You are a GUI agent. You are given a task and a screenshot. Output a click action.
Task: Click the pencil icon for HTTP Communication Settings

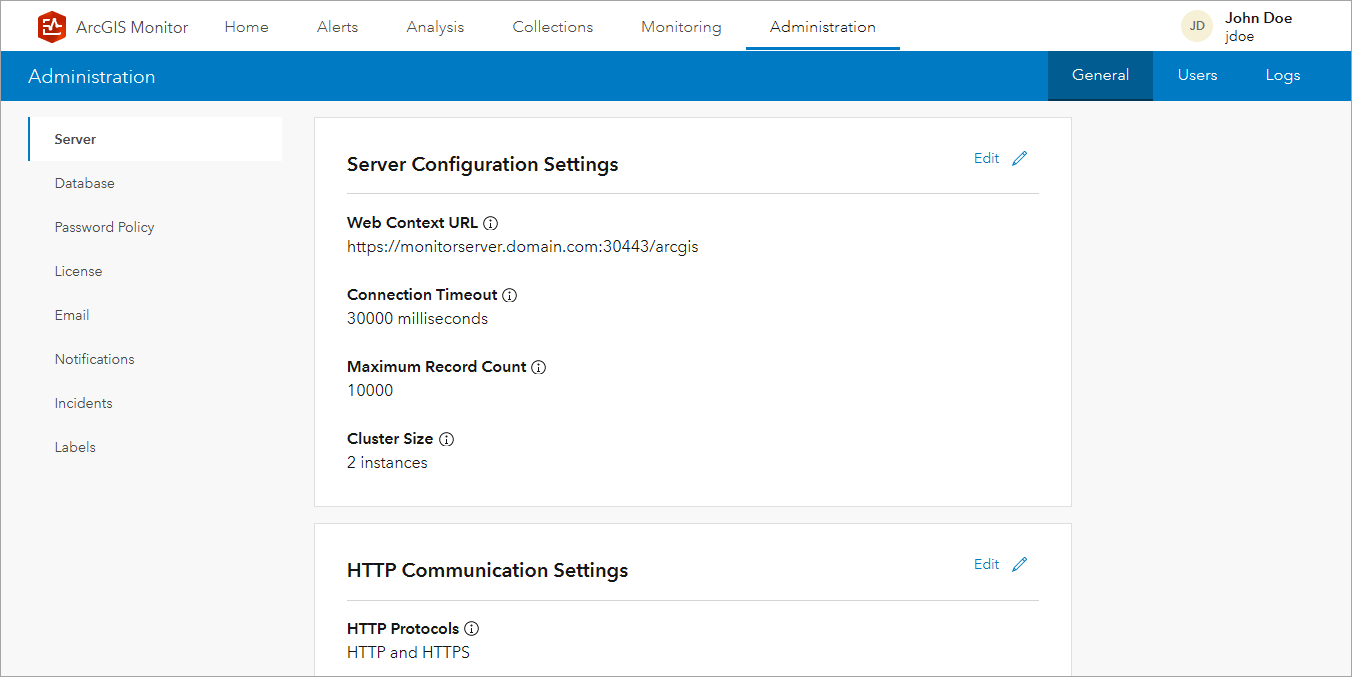[x=1020, y=564]
